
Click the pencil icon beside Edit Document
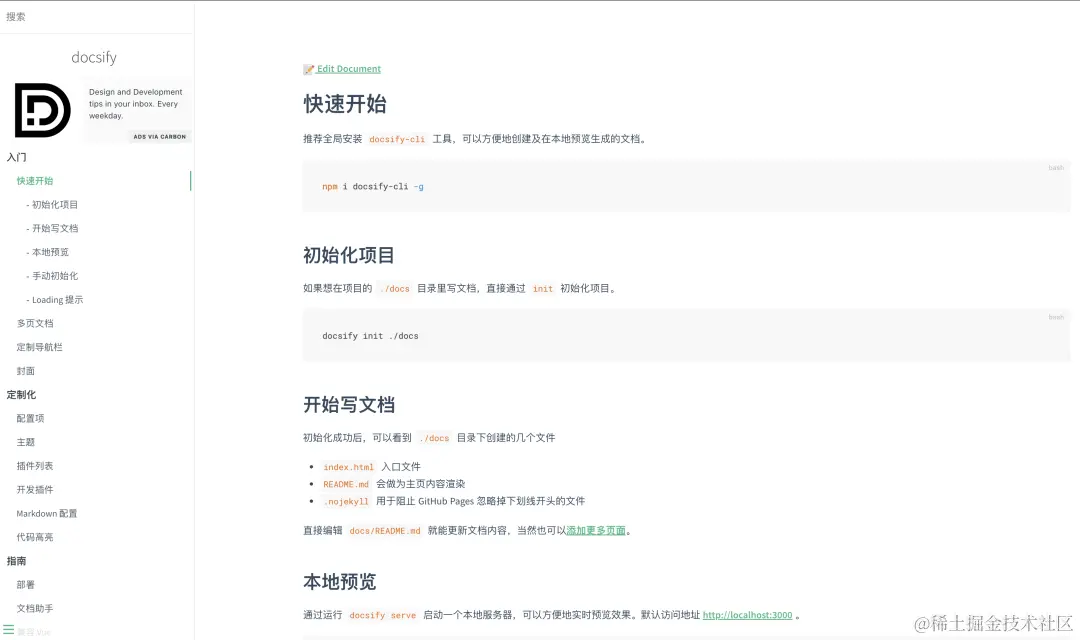coord(309,68)
